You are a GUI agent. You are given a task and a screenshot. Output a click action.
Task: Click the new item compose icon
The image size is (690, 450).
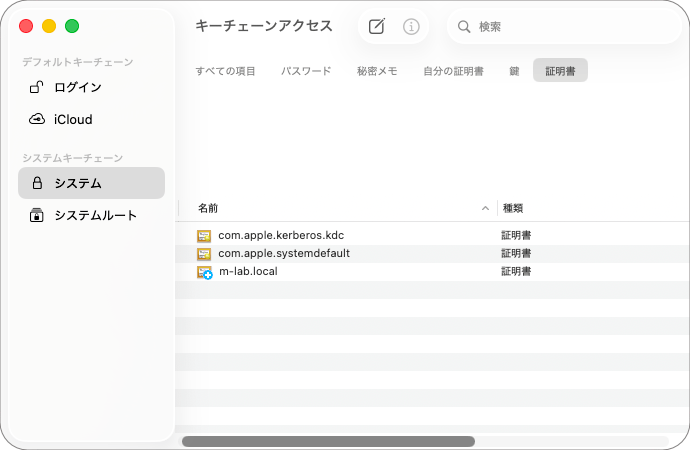377,27
